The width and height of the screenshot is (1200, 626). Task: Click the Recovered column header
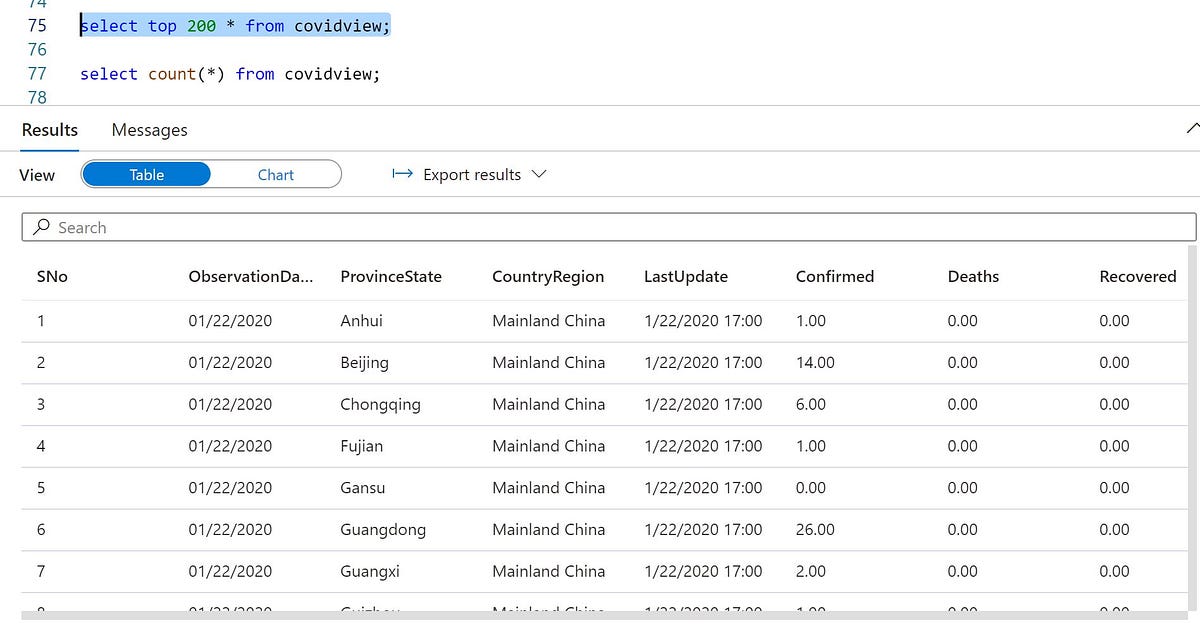[x=1137, y=276]
